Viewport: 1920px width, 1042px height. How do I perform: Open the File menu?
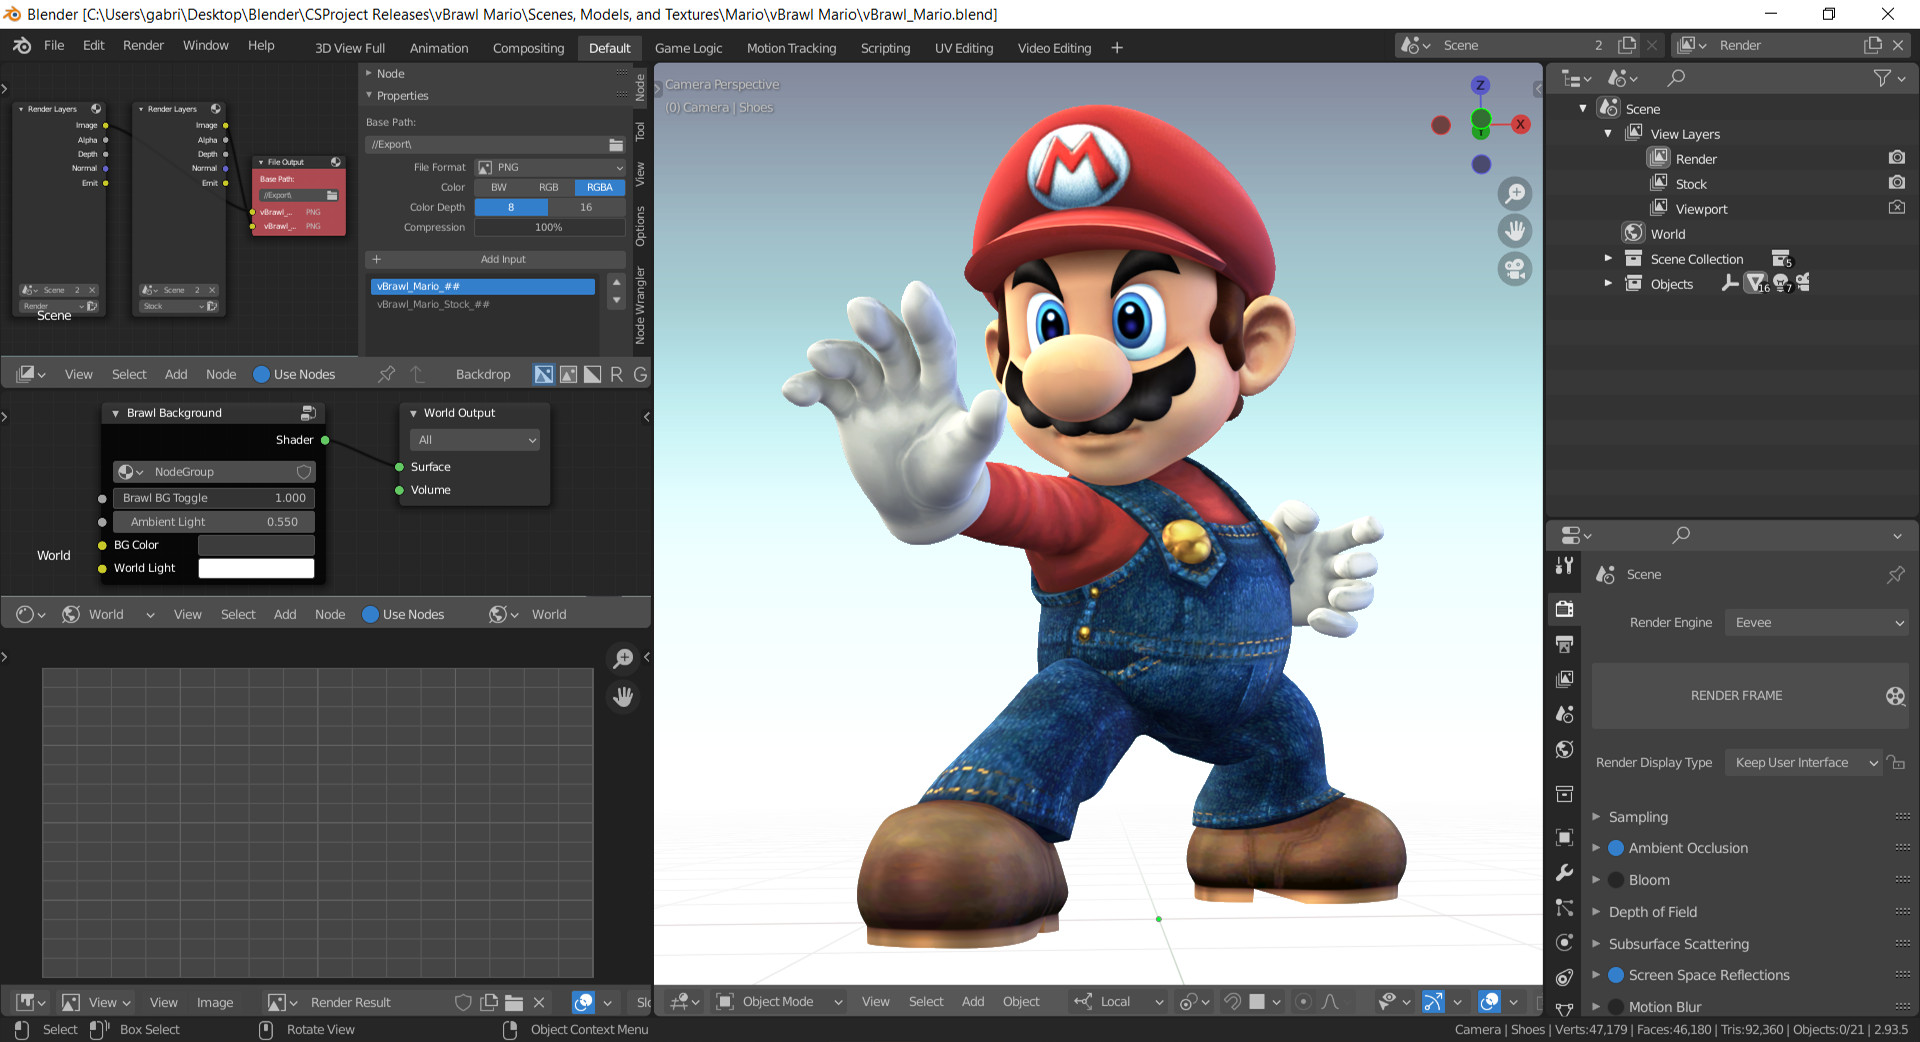coord(54,46)
